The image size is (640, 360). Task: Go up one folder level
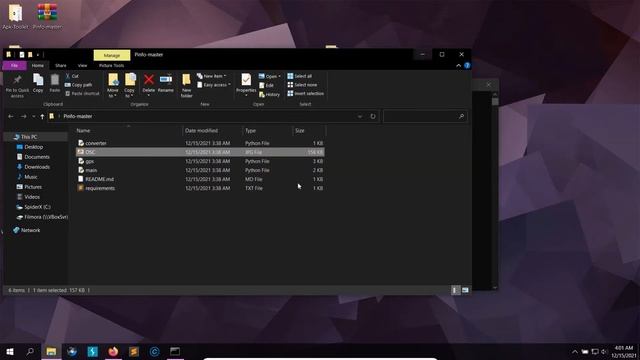[x=42, y=116]
